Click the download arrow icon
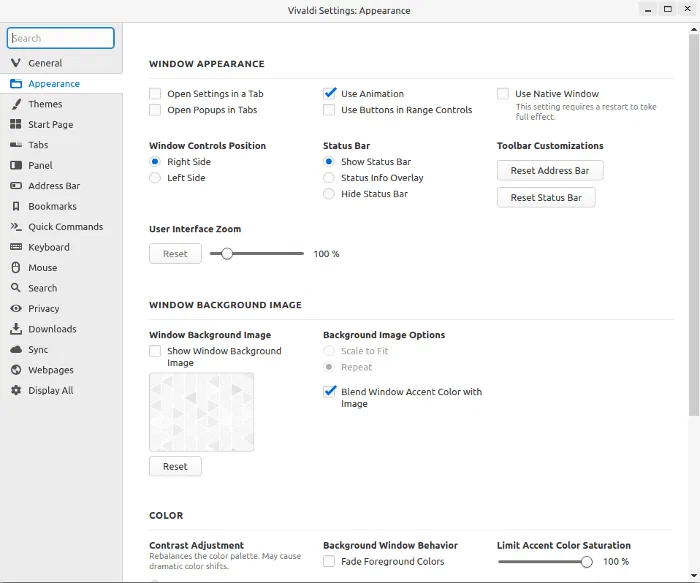Image resolution: width=700 pixels, height=583 pixels. click(x=16, y=329)
